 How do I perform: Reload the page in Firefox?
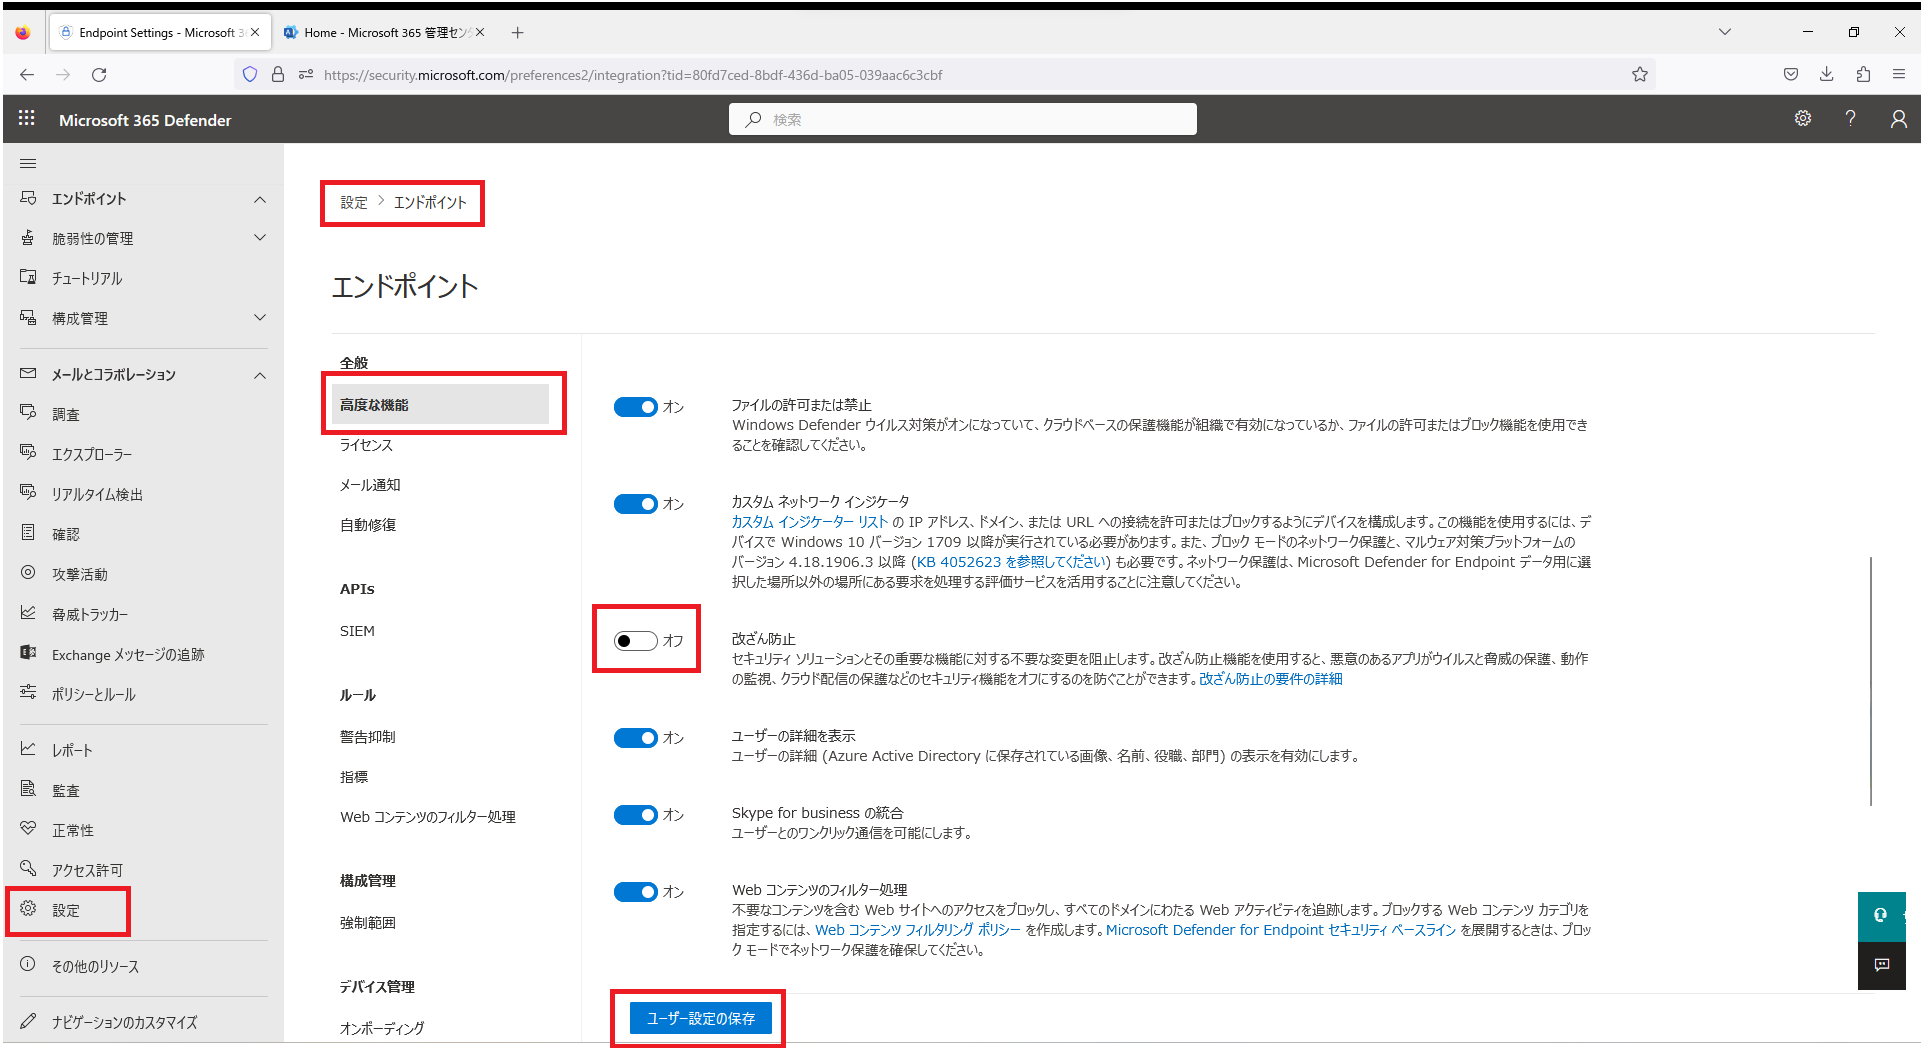tap(99, 74)
